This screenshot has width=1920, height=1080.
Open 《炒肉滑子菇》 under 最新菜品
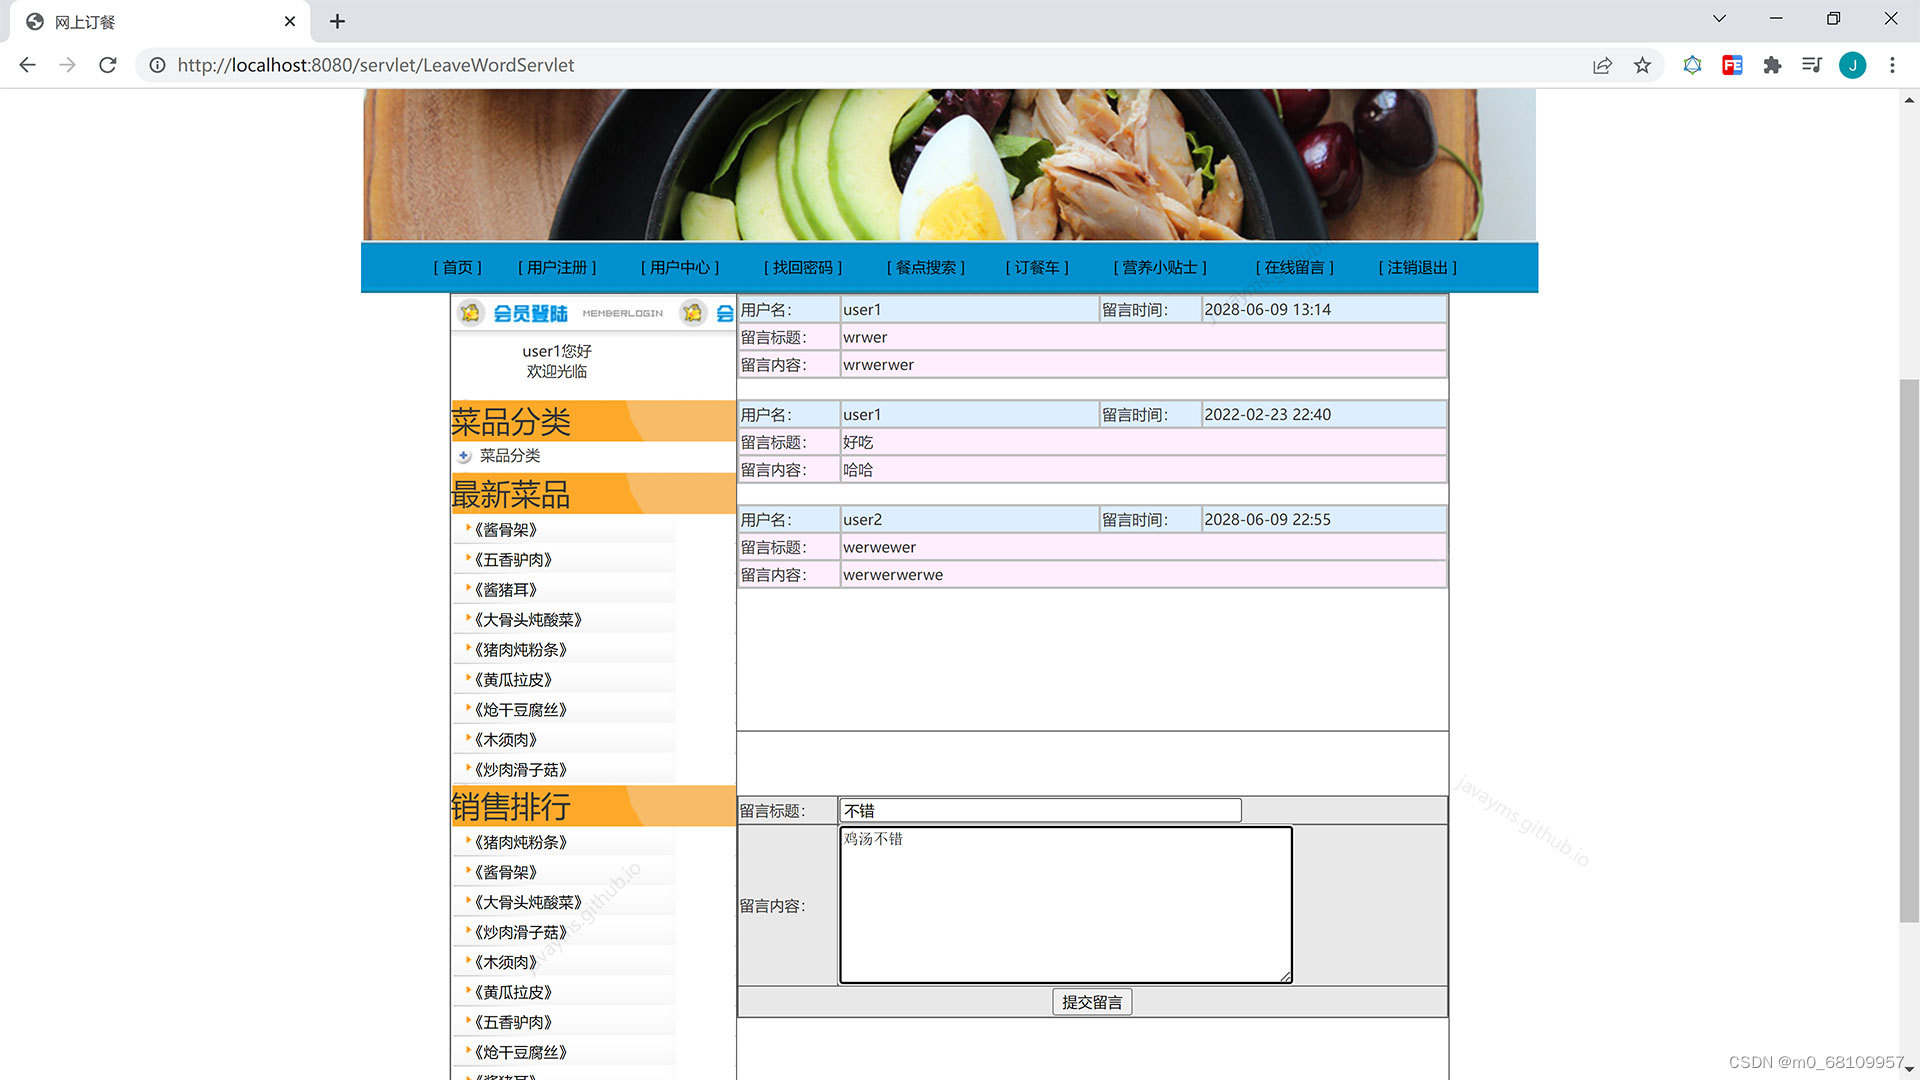[520, 770]
